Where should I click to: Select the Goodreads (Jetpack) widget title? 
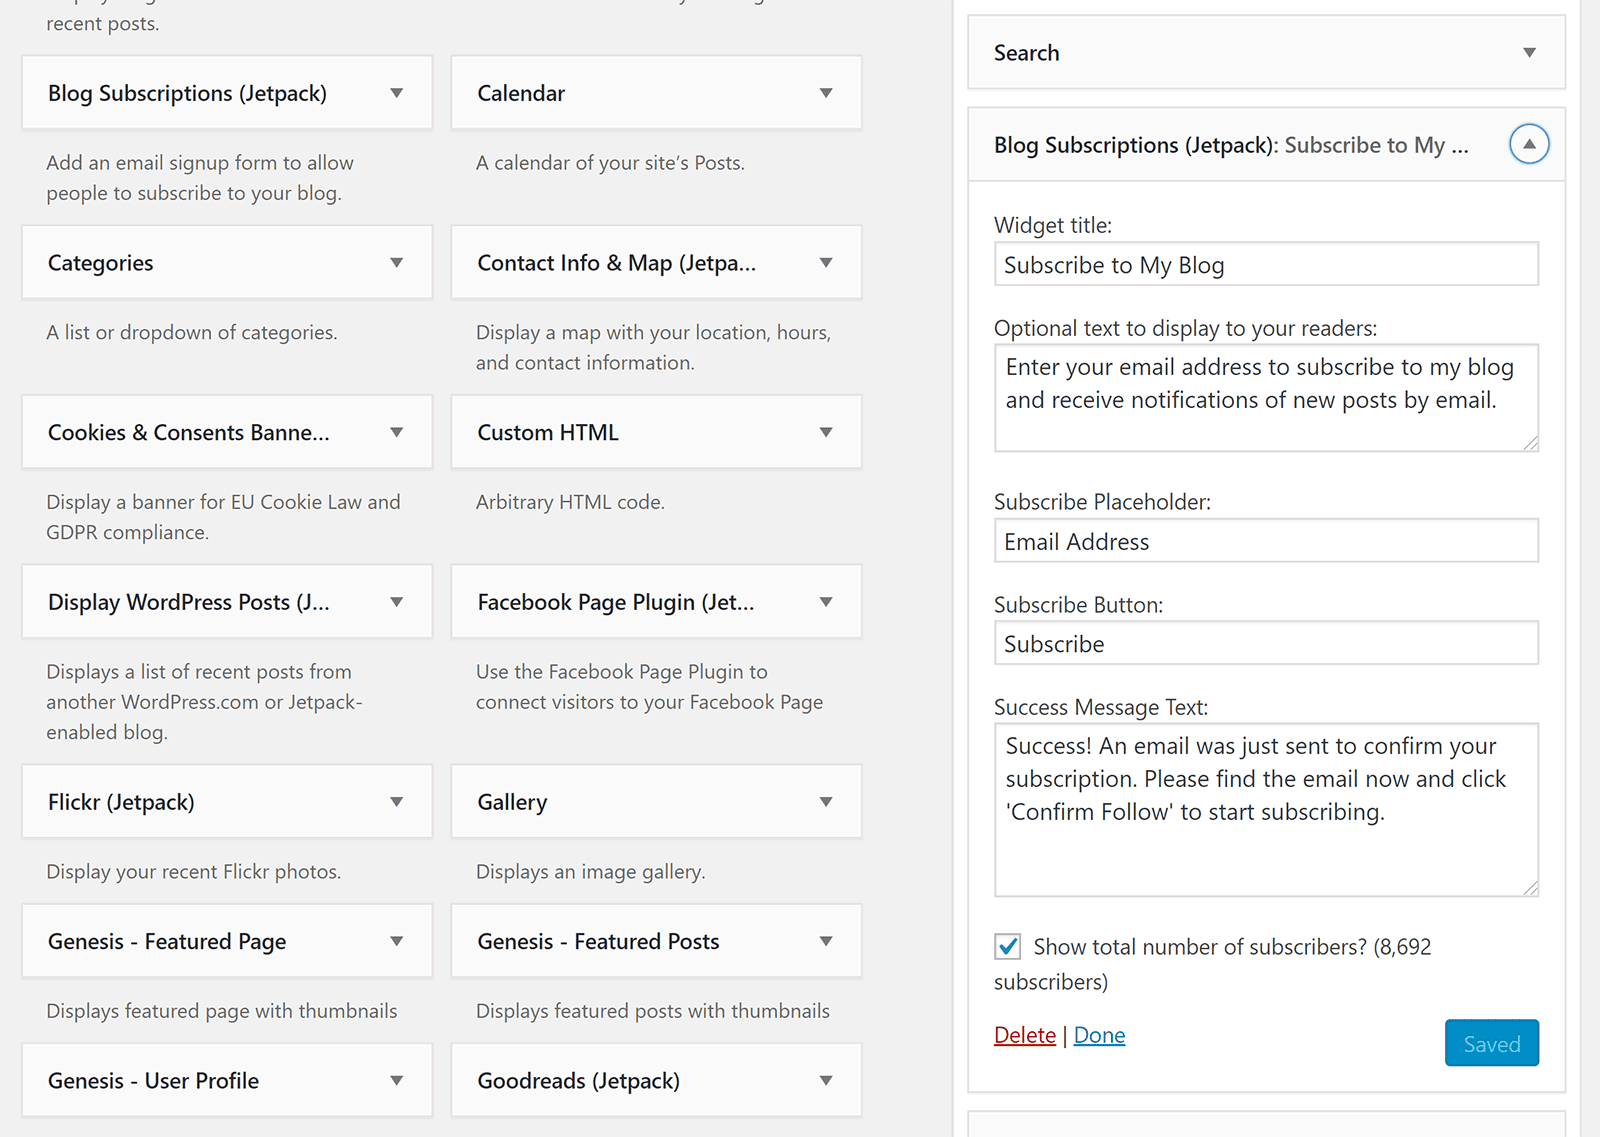[578, 1080]
